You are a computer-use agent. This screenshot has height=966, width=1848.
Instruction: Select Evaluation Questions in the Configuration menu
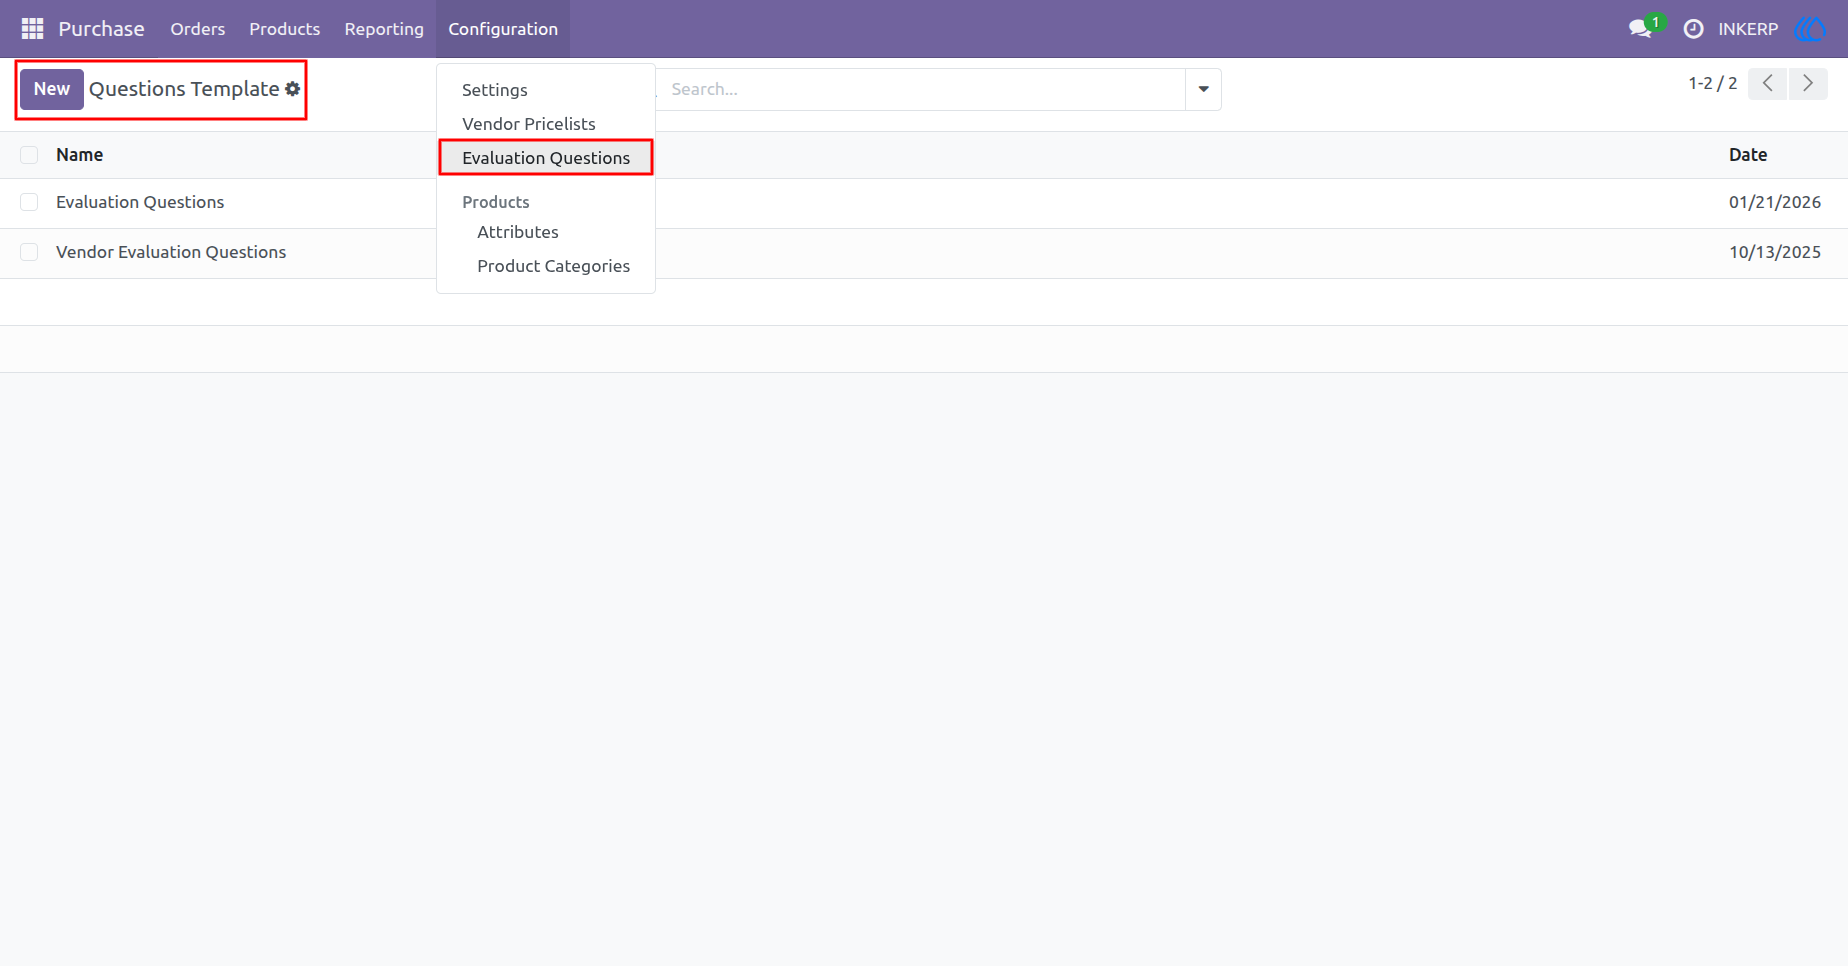[x=546, y=158]
